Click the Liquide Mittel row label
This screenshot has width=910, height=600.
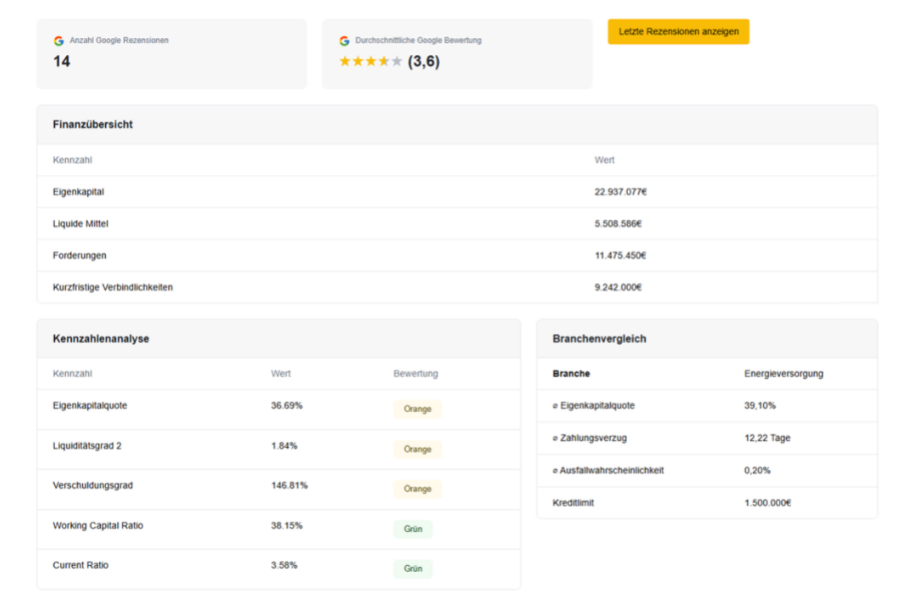pos(80,224)
